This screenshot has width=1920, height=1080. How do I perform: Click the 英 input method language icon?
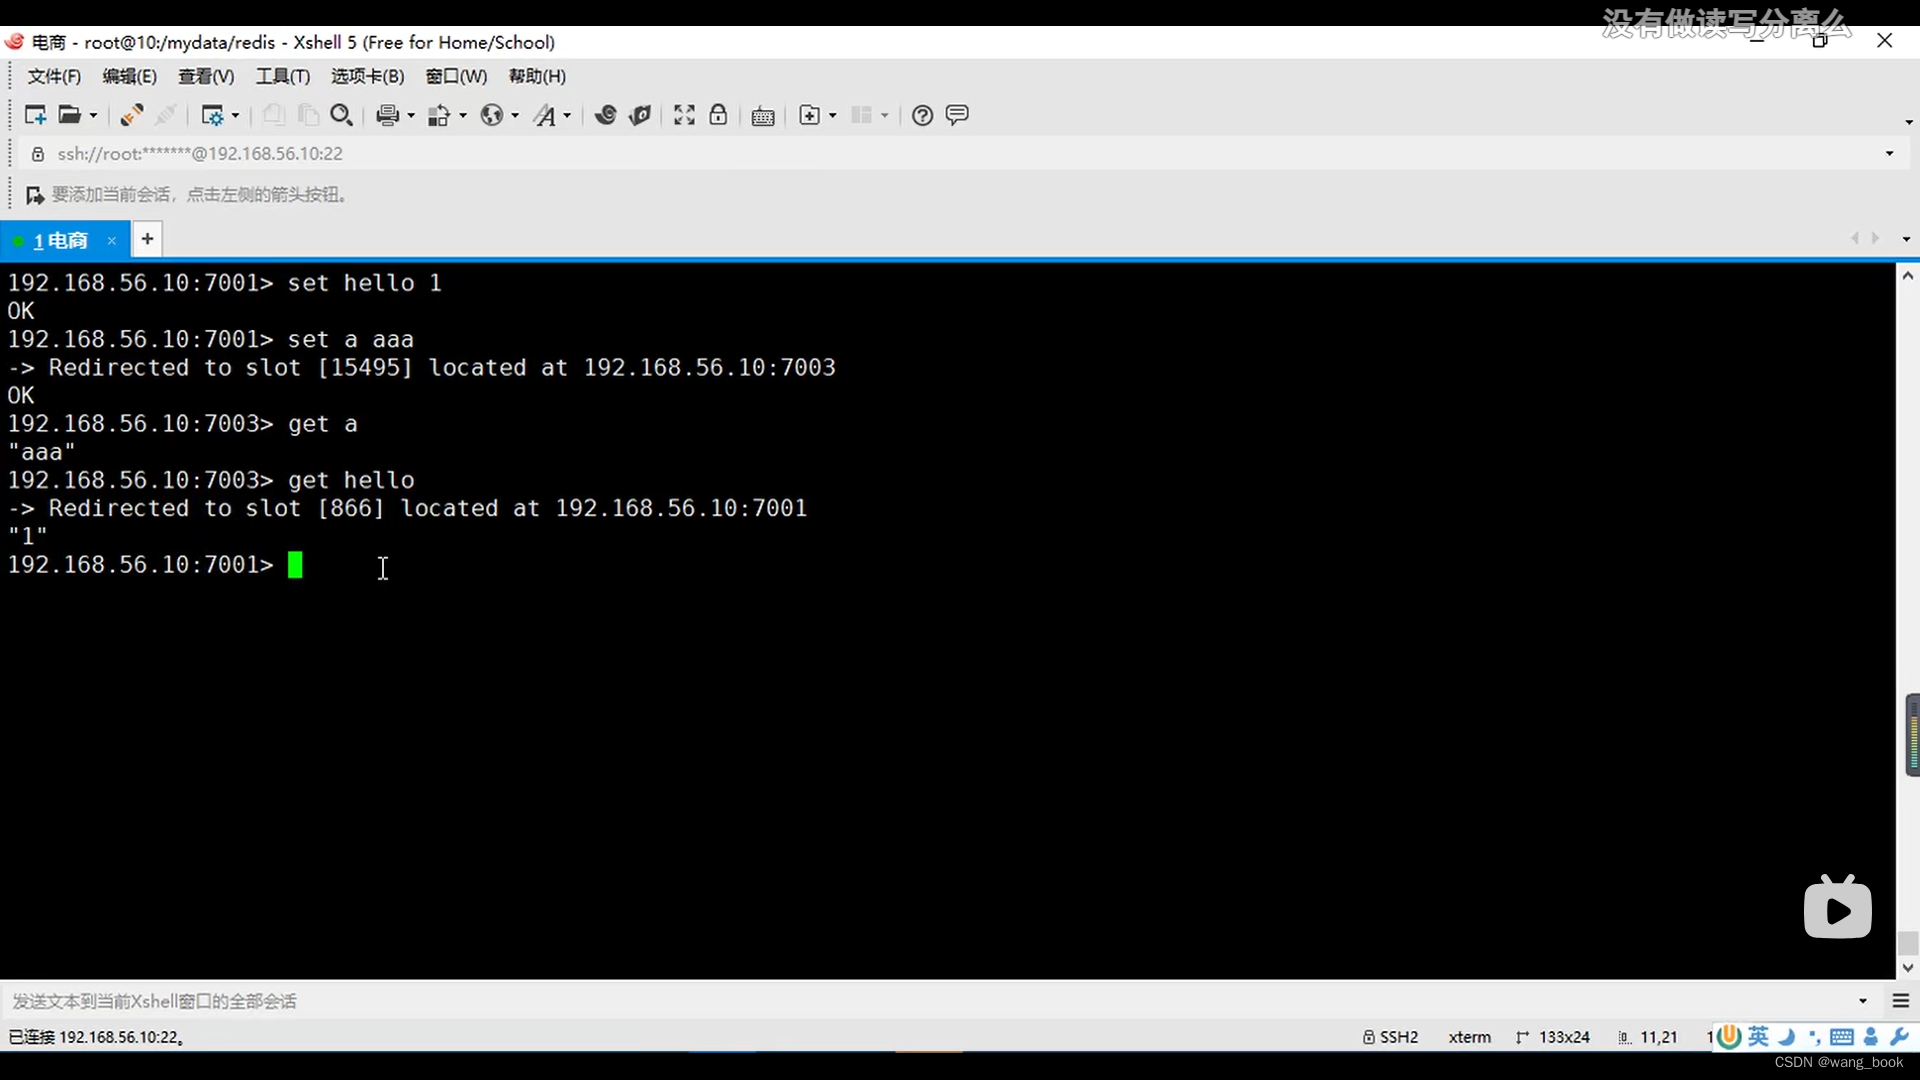pos(1758,1037)
